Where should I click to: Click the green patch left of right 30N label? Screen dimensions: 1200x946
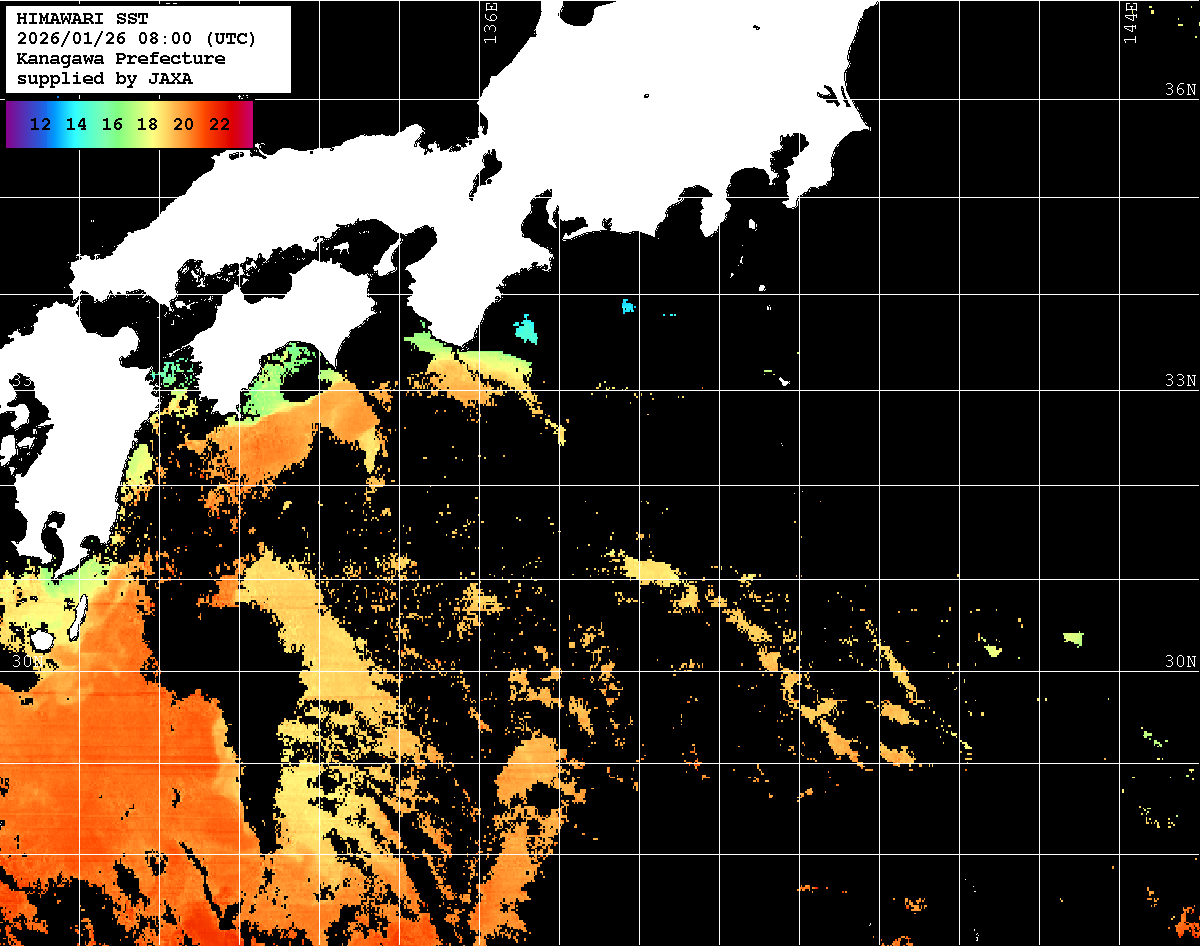(1073, 637)
